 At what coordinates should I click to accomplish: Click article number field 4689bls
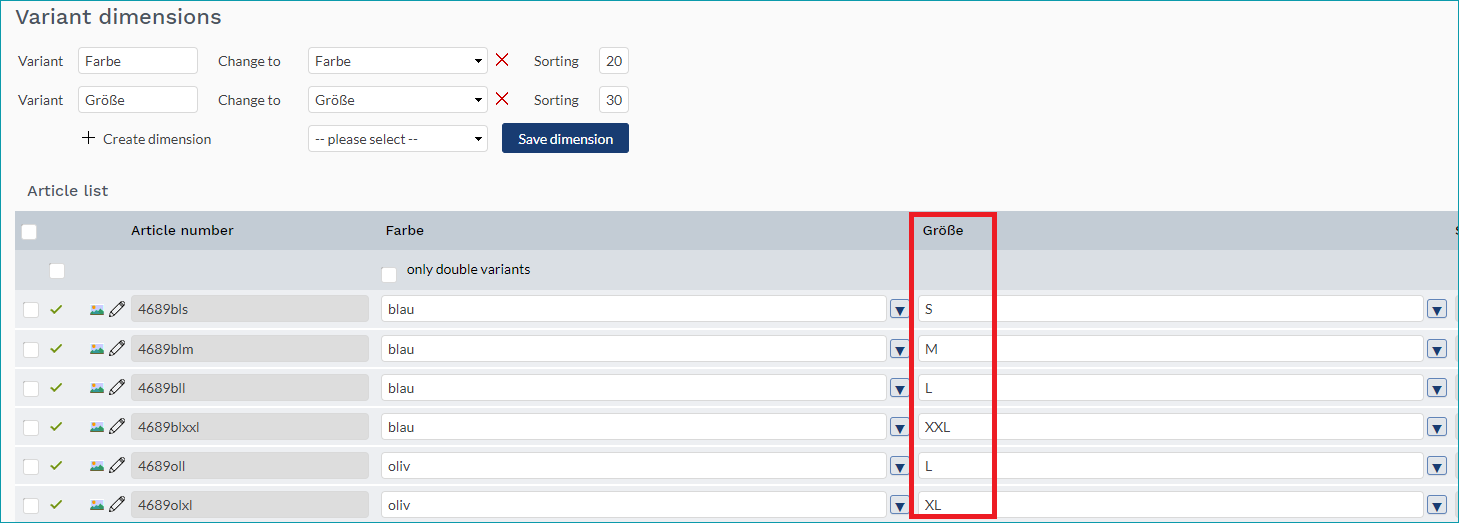[x=250, y=309]
